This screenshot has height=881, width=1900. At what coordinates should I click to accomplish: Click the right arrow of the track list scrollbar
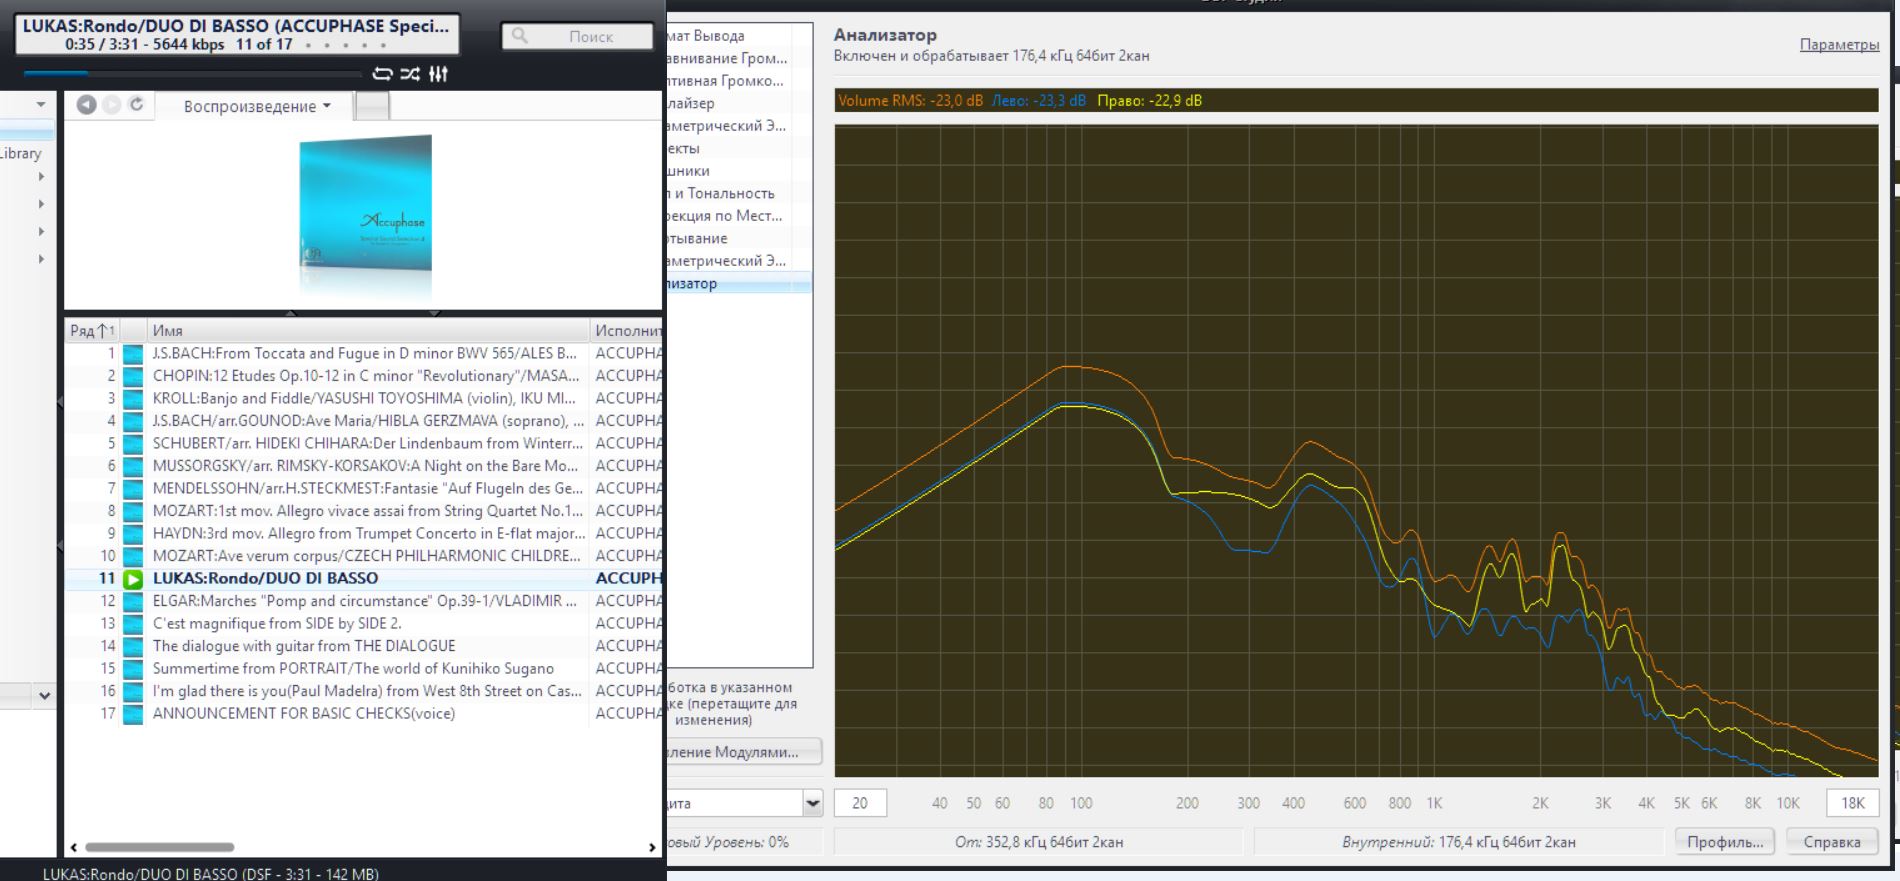653,847
